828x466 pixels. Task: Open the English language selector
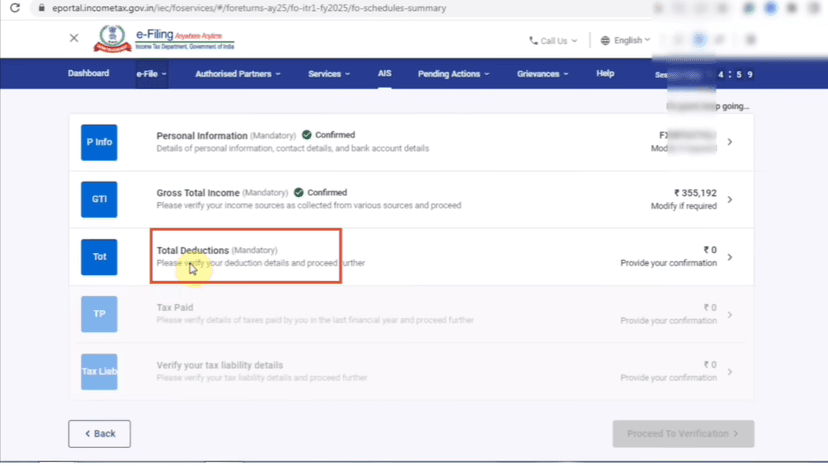coord(626,41)
